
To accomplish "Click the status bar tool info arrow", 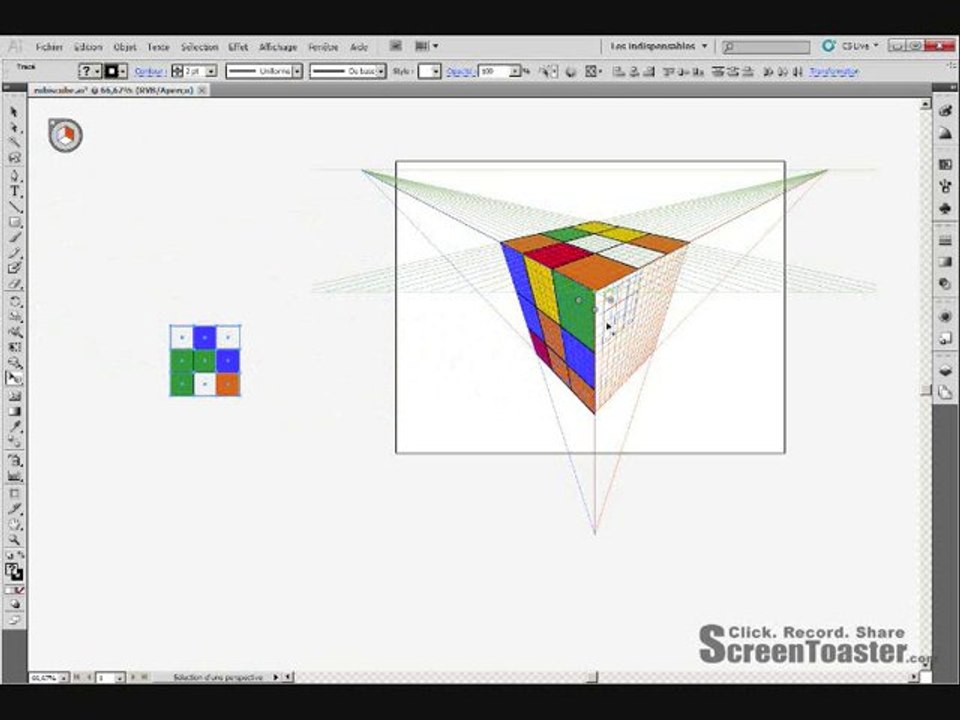I will pos(276,677).
